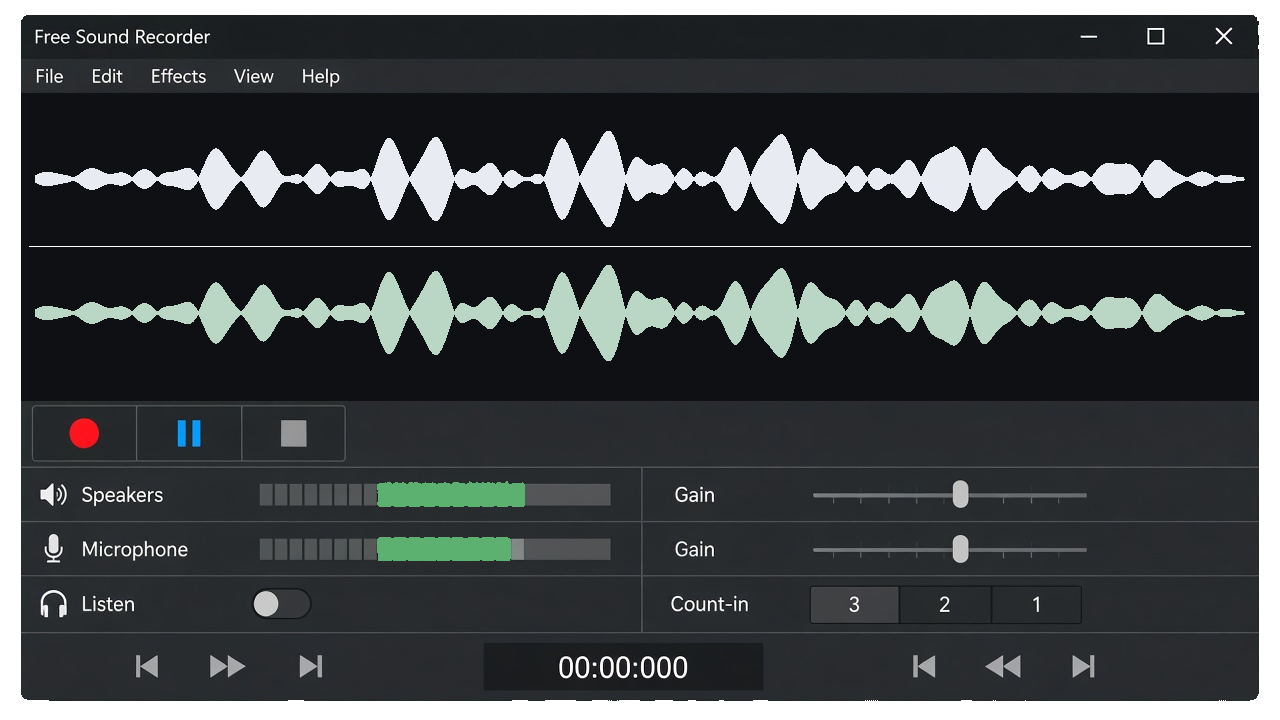Click the Listen label
The height and width of the screenshot is (720, 1280).
(x=108, y=604)
